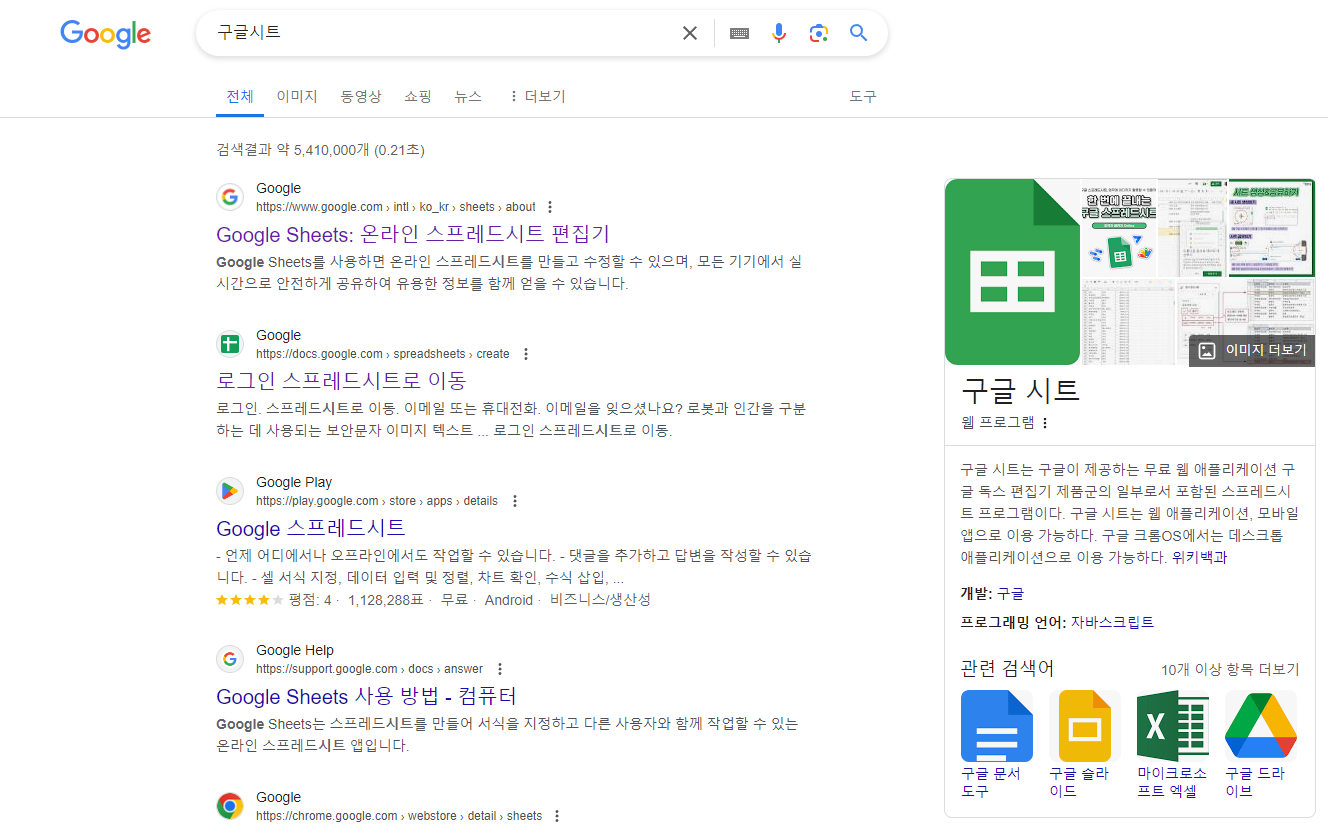1328x824 pixels.
Task: Click the 구글 시트 knowledge panel title
Action: pos(1020,389)
